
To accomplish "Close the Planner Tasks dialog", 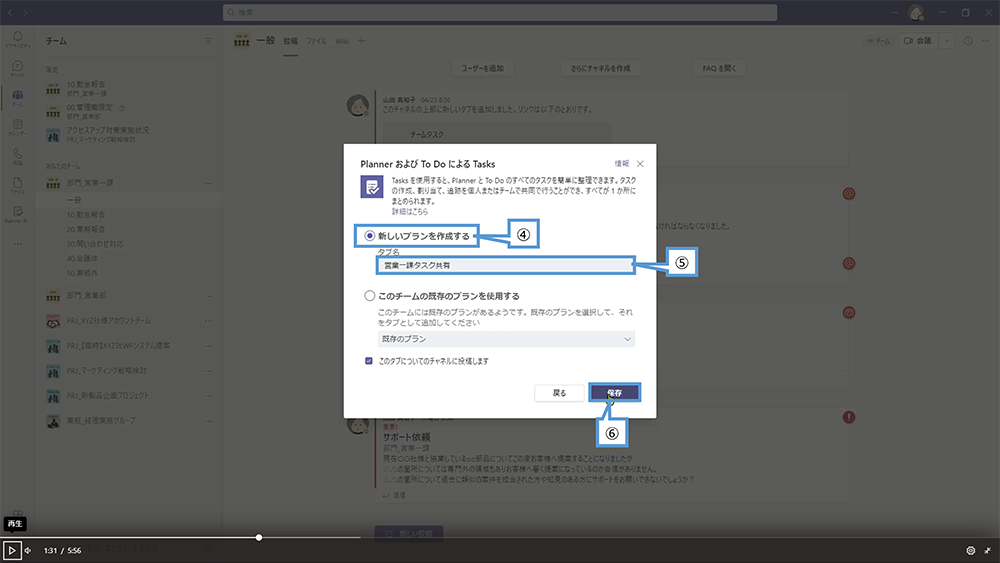I will (x=640, y=164).
